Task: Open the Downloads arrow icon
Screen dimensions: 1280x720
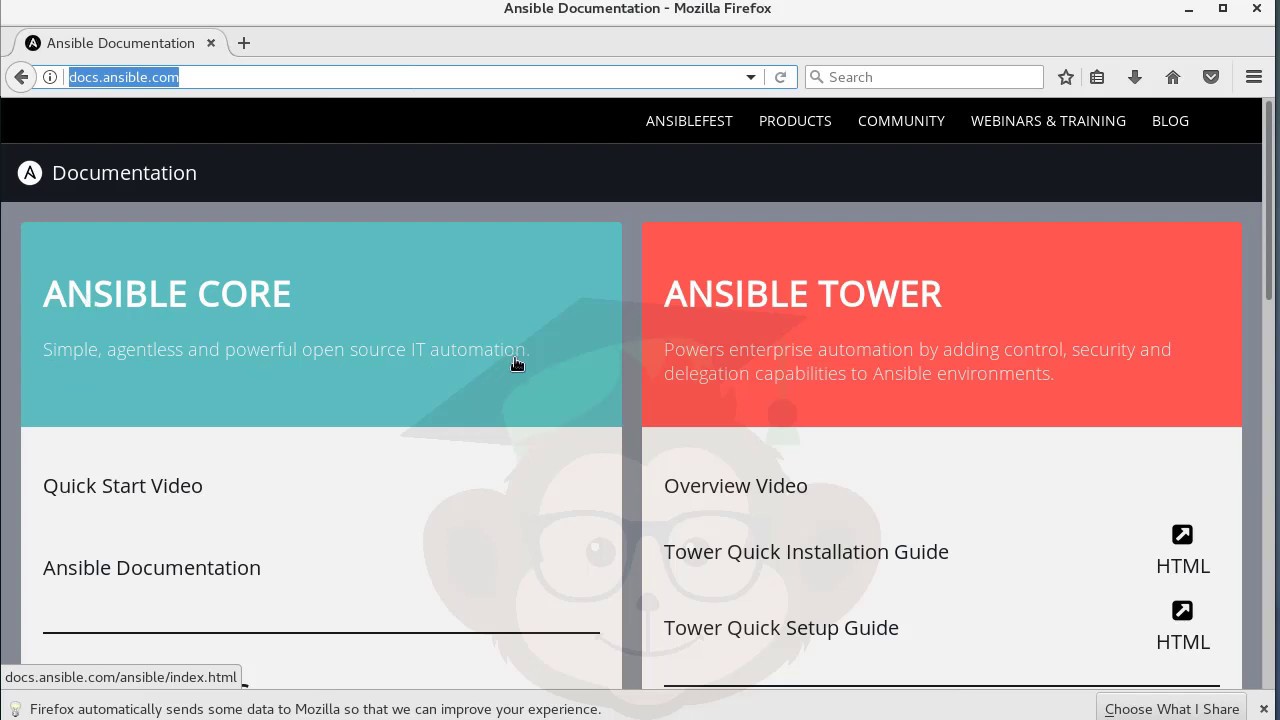Action: point(1135,77)
